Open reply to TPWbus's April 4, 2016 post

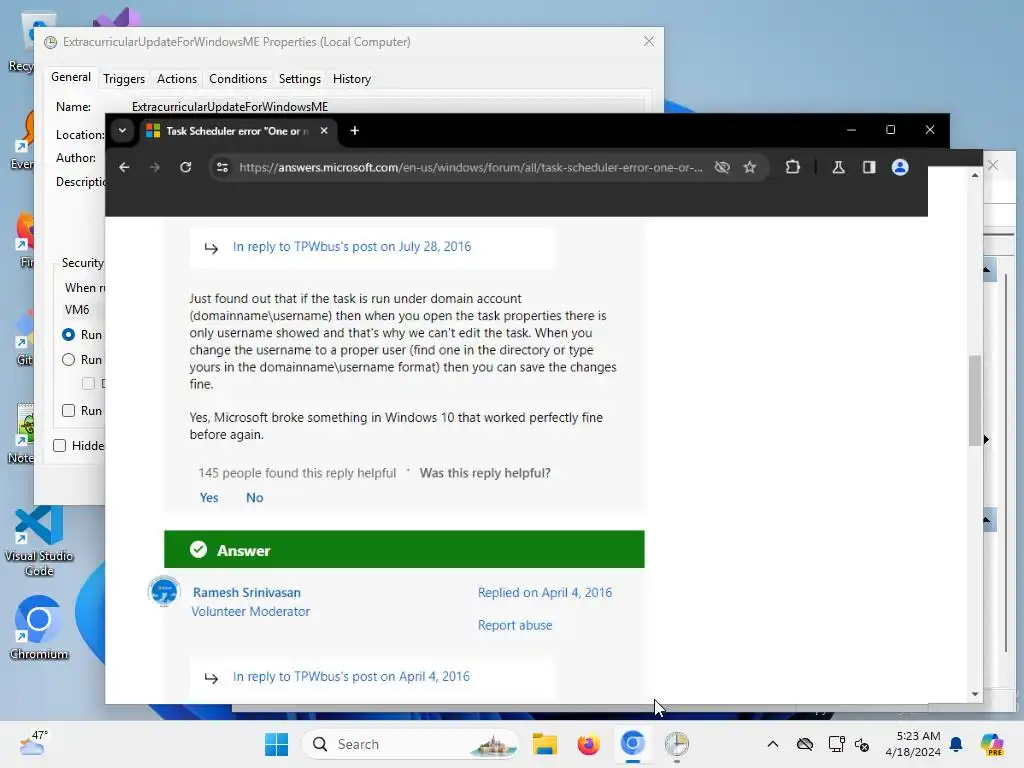pyautogui.click(x=351, y=676)
